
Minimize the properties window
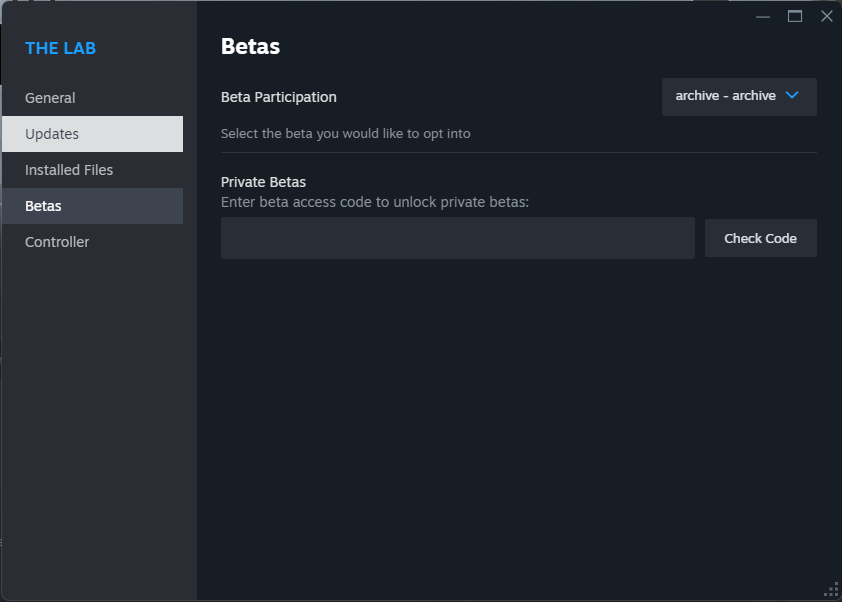tap(763, 17)
